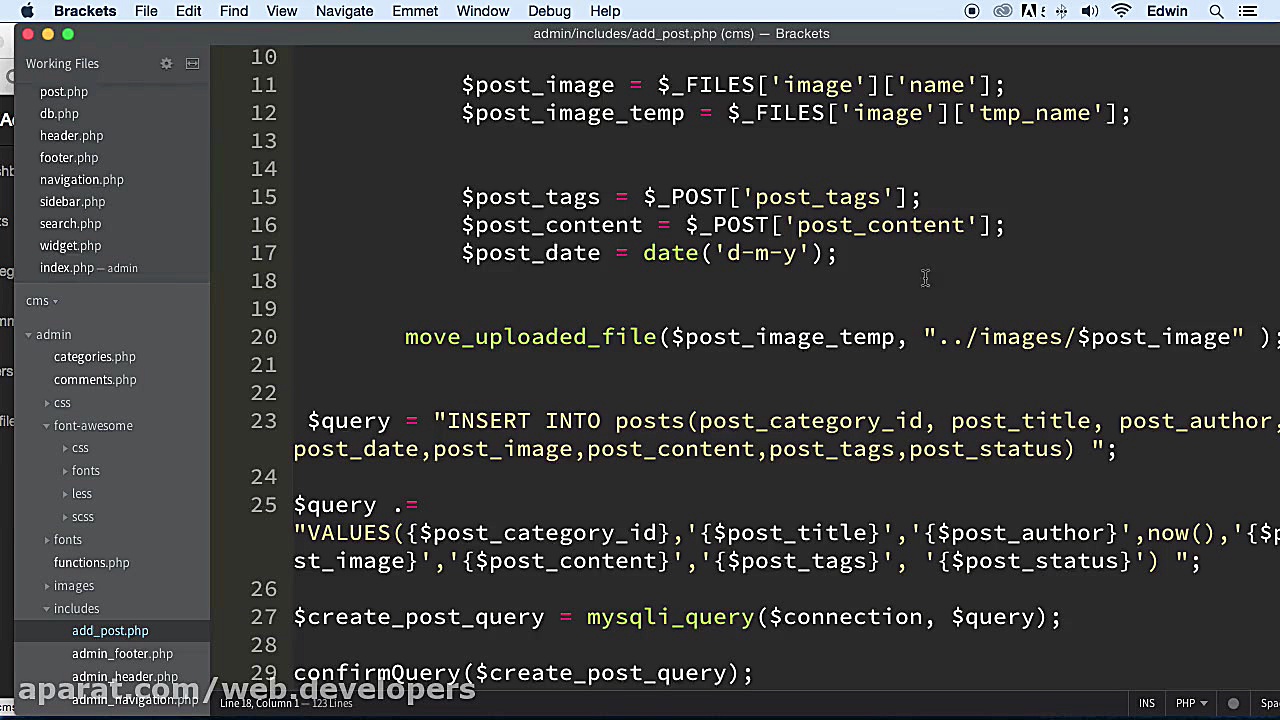Open the Window menu

click(x=483, y=11)
